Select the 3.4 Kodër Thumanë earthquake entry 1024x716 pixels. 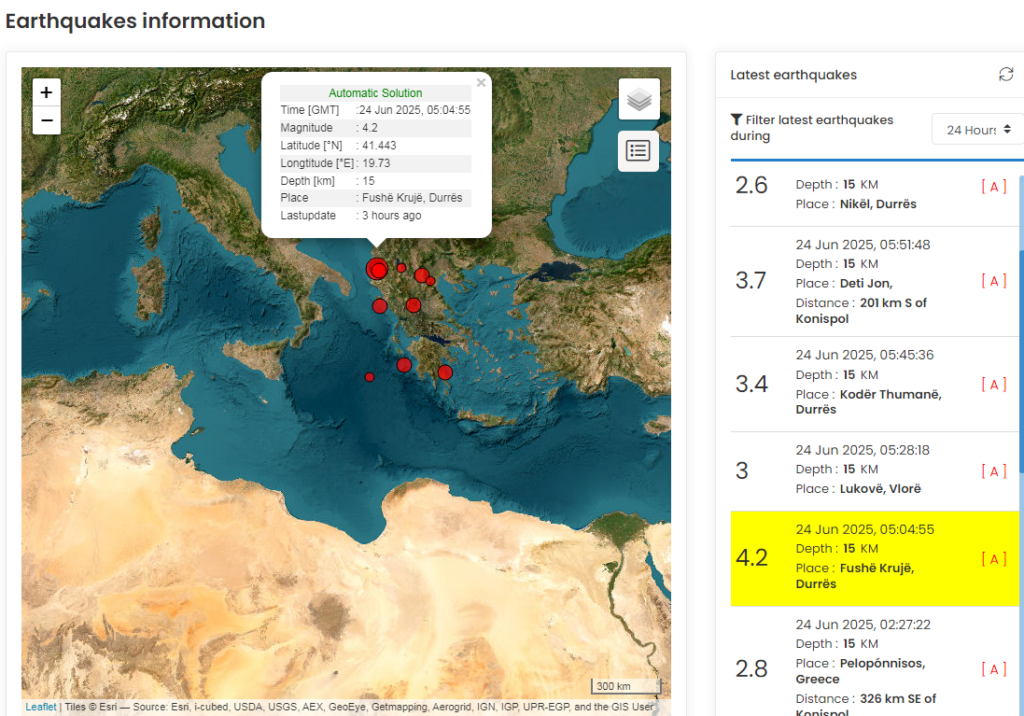[x=870, y=384]
